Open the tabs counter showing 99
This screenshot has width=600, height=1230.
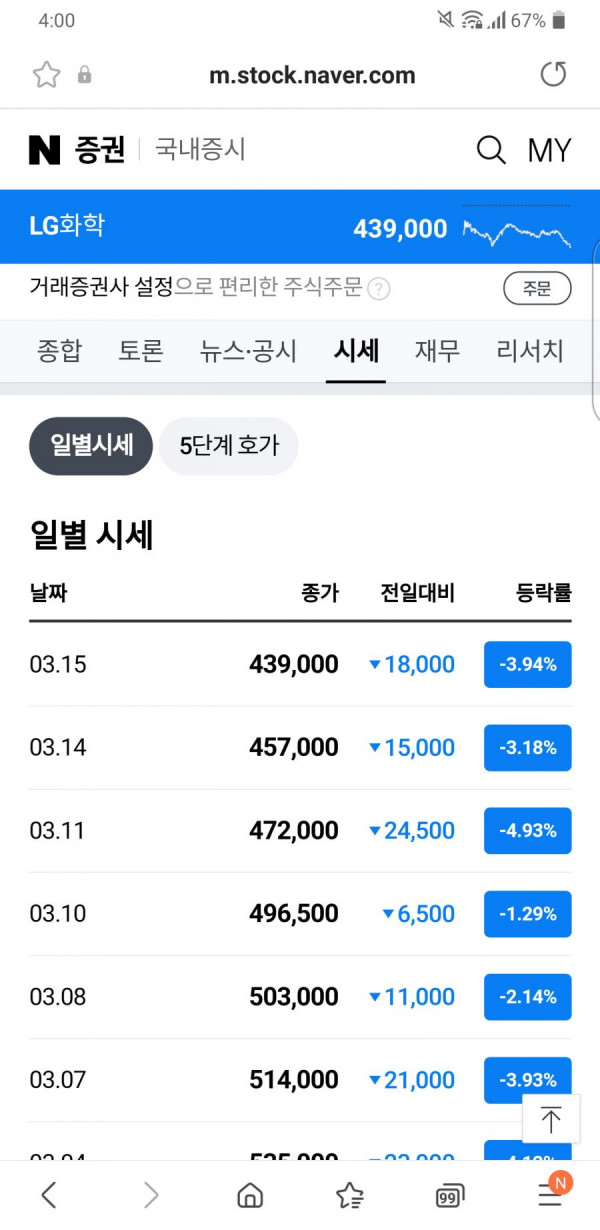[450, 1195]
